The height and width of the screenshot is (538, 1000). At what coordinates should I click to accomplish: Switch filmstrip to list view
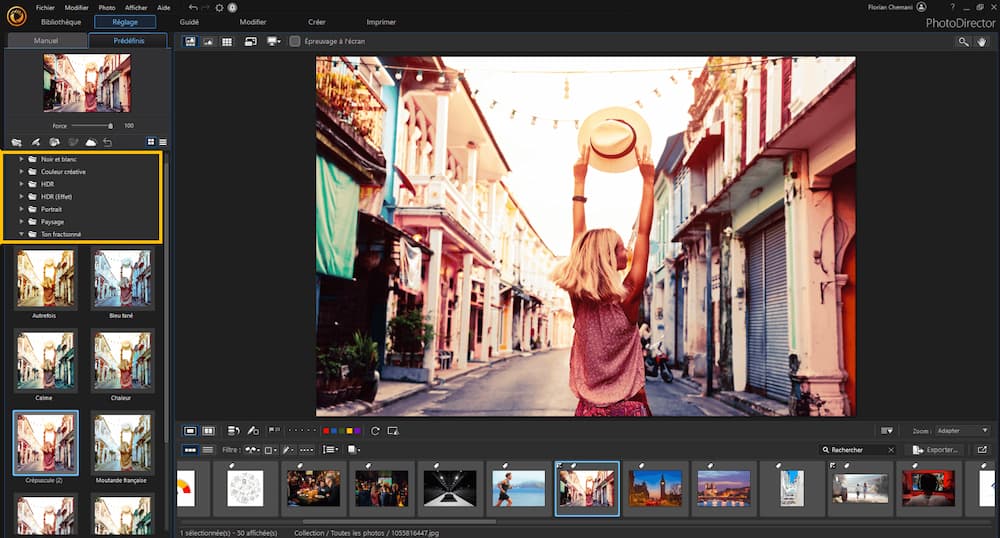click(x=208, y=449)
